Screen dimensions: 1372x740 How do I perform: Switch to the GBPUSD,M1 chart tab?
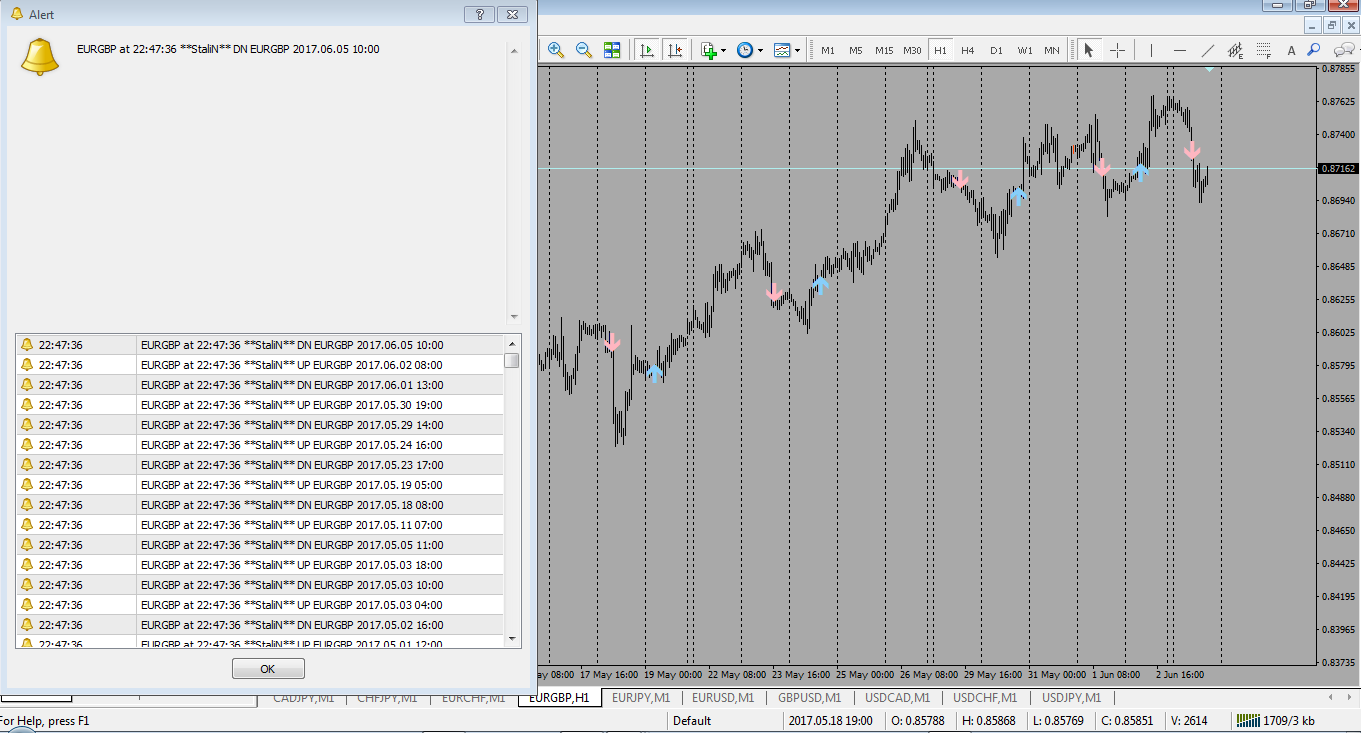click(x=809, y=698)
